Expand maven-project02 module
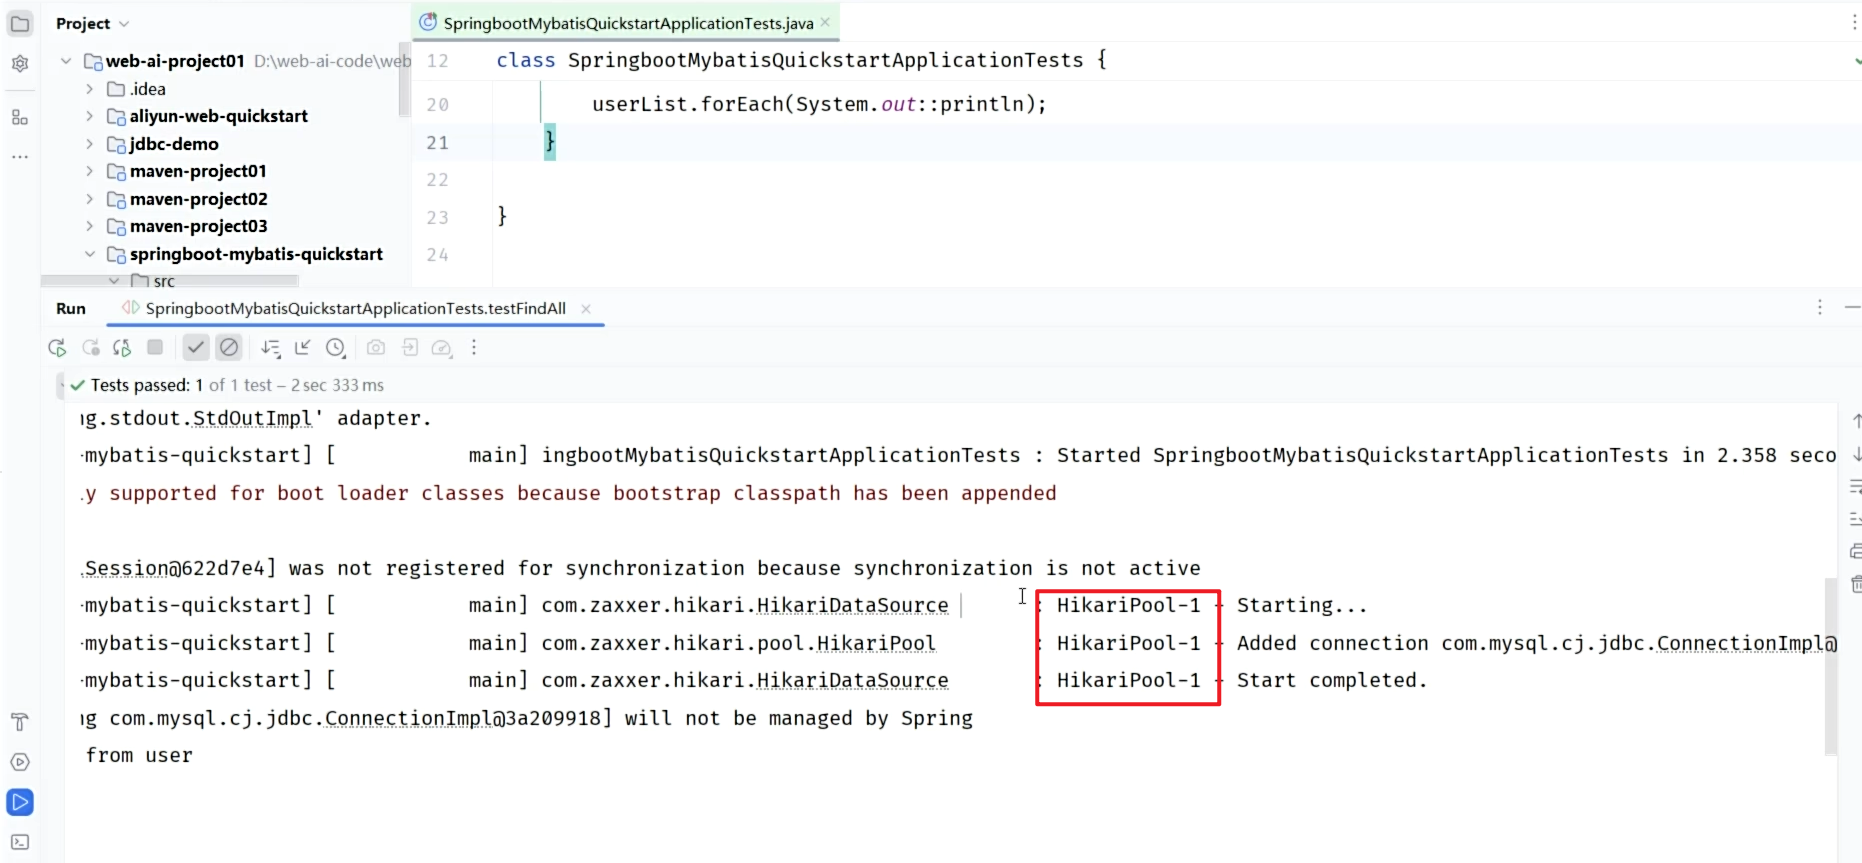The width and height of the screenshot is (1862, 863). click(x=89, y=199)
